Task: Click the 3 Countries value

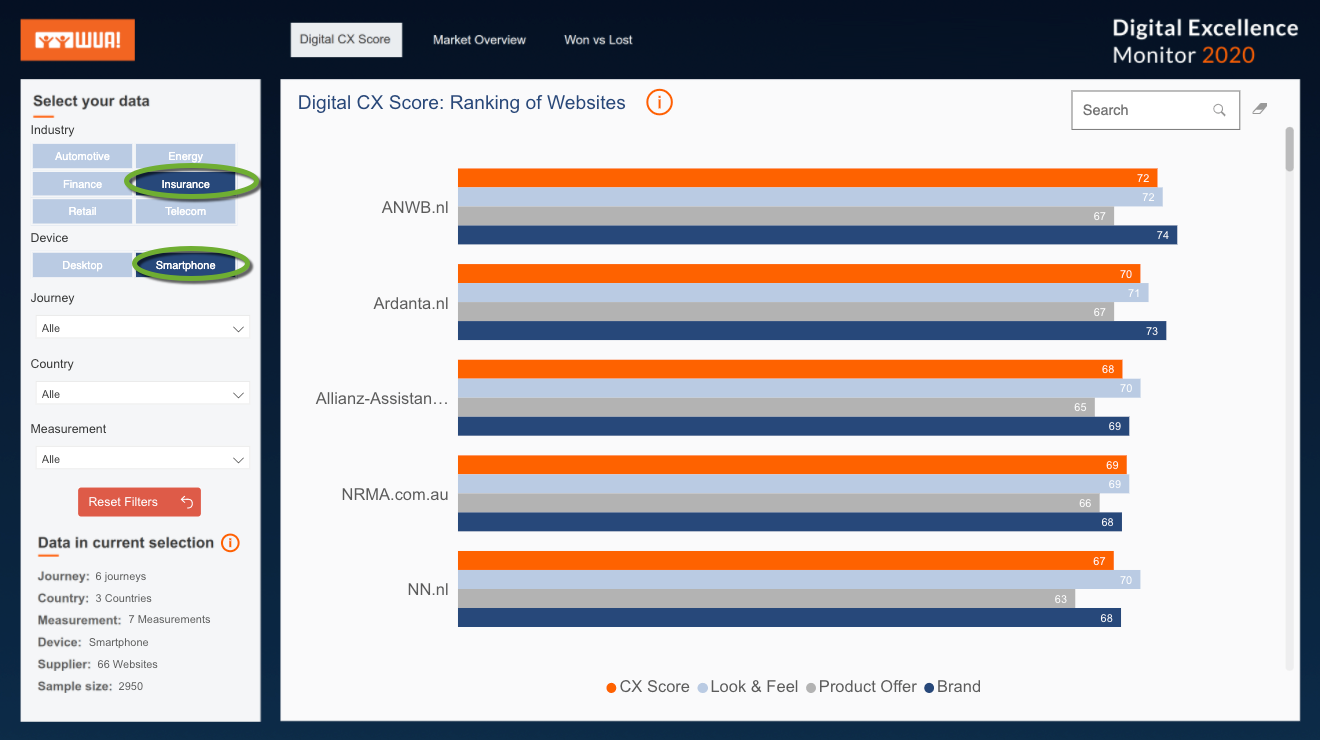Action: tap(123, 598)
